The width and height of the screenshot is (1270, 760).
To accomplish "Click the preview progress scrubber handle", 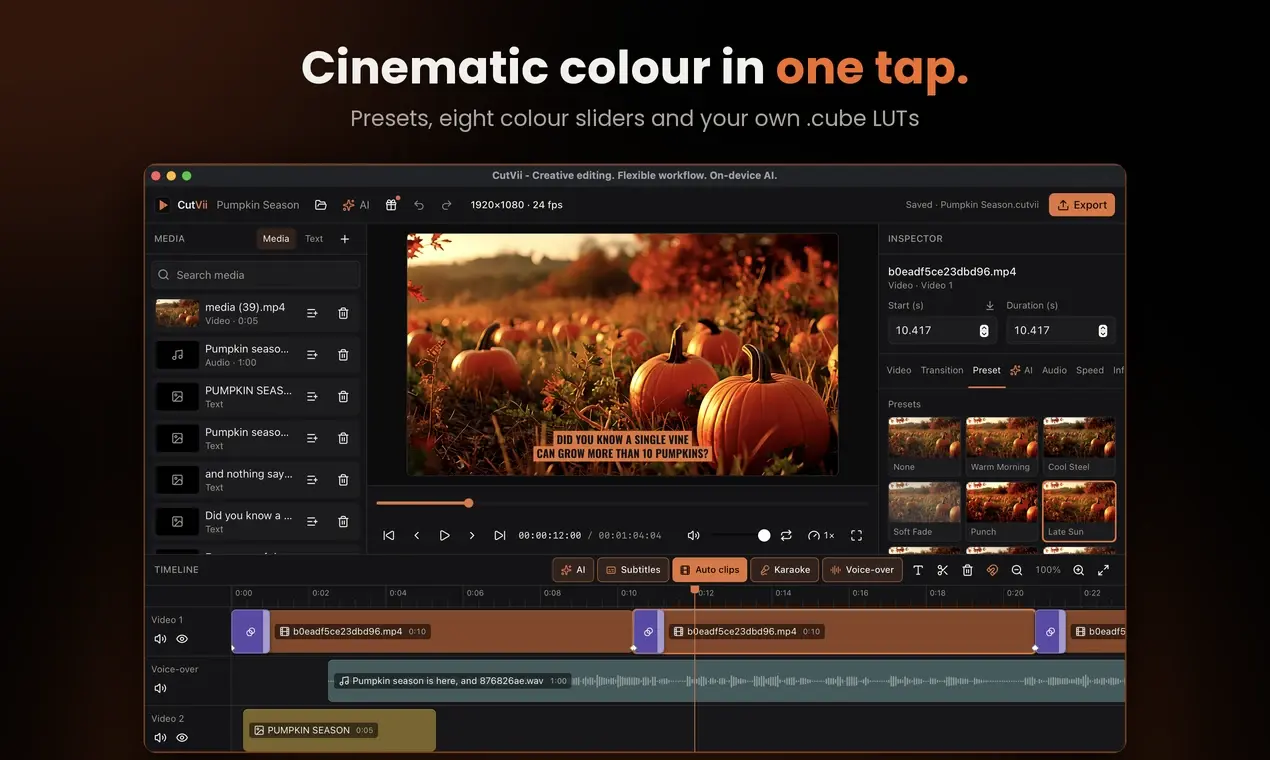I will point(469,503).
